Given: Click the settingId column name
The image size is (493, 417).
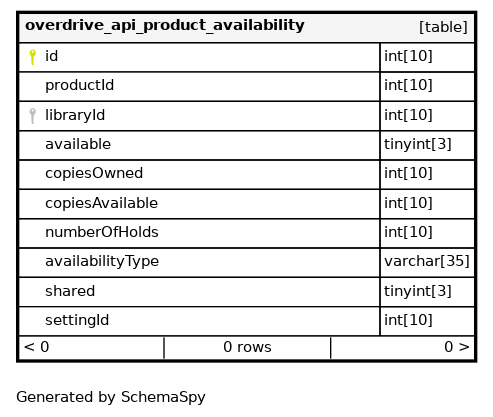Looking at the screenshot, I should coord(77,320).
